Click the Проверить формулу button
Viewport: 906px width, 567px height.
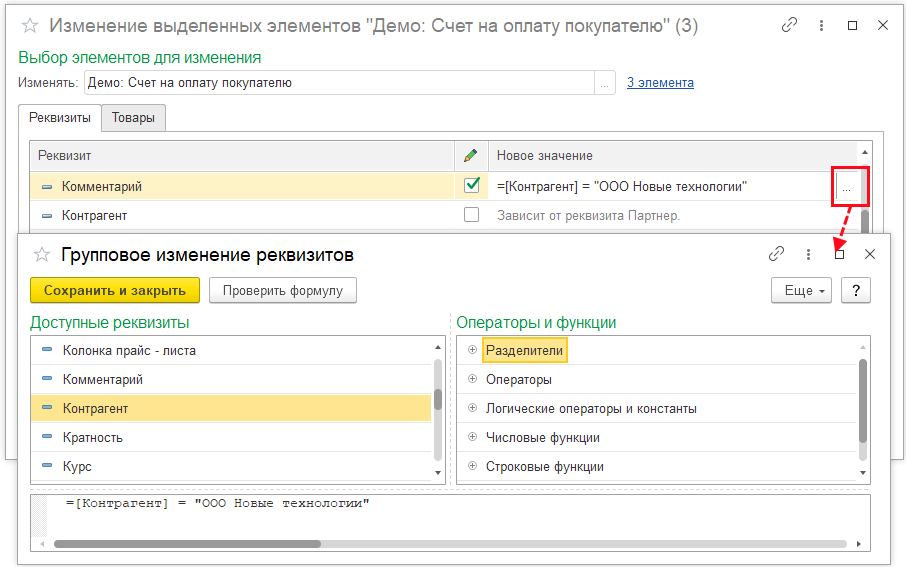pyautogui.click(x=283, y=290)
